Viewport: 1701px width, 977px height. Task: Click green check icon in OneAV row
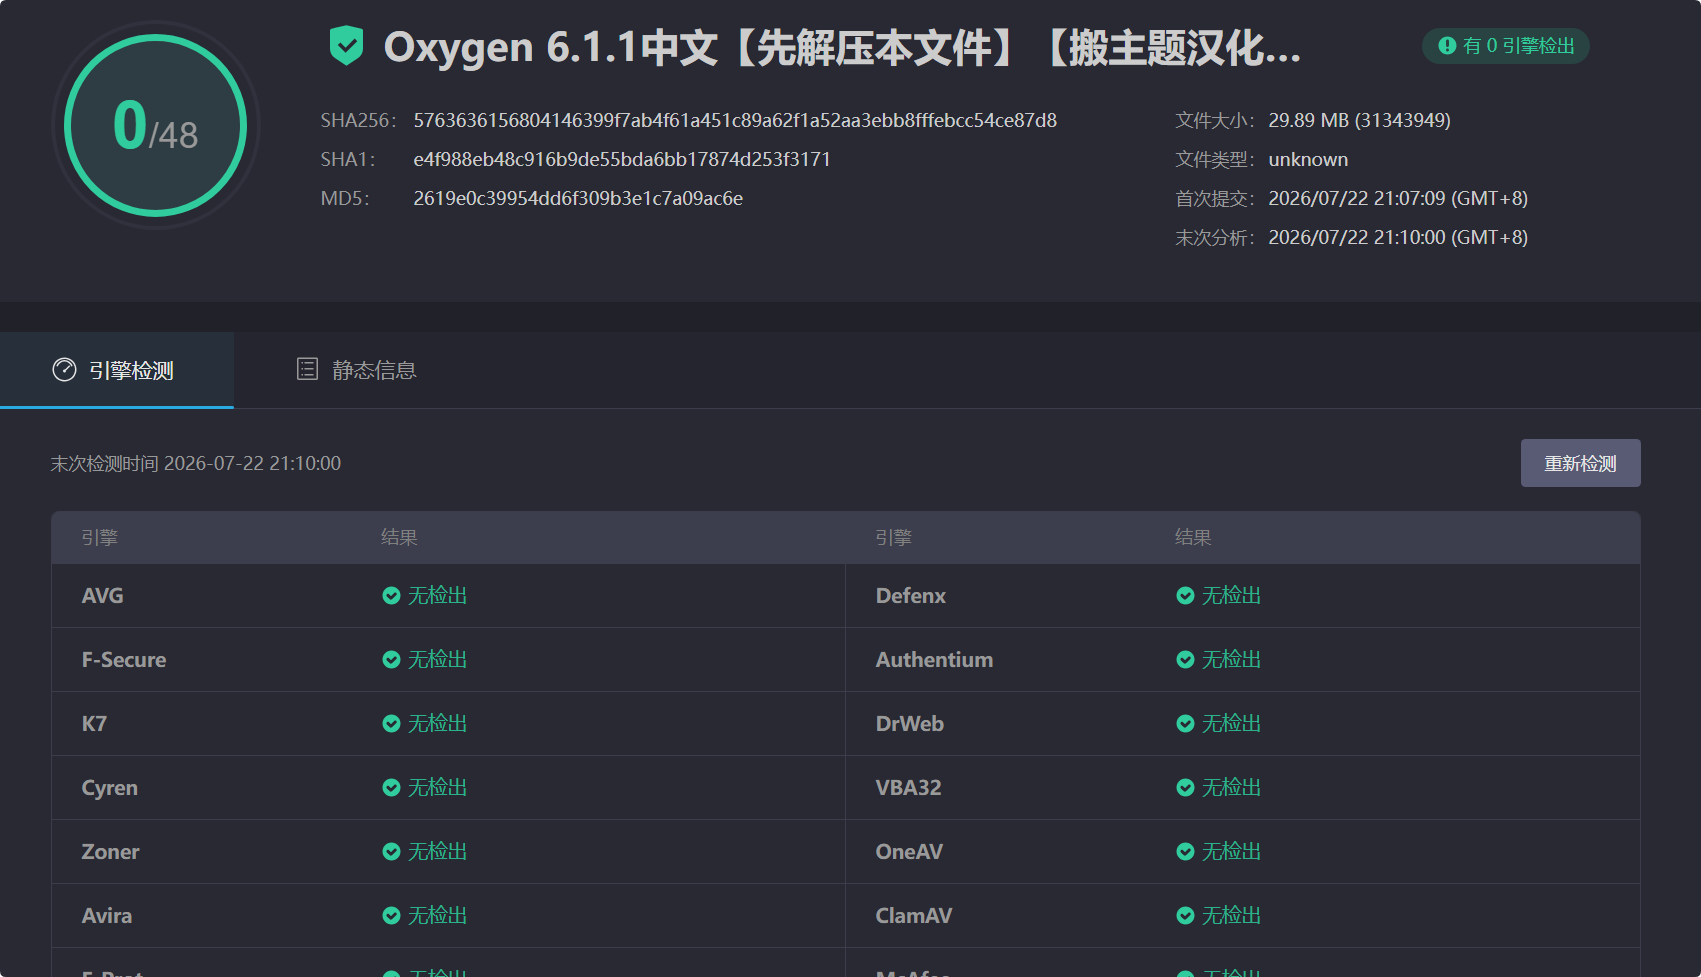[x=1185, y=852]
